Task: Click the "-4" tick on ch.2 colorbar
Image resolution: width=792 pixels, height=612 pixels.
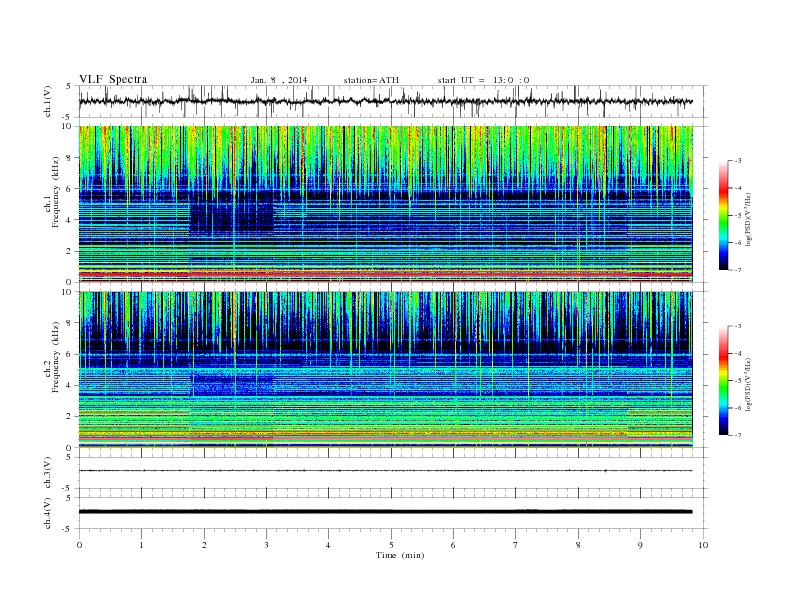Action: [x=738, y=353]
